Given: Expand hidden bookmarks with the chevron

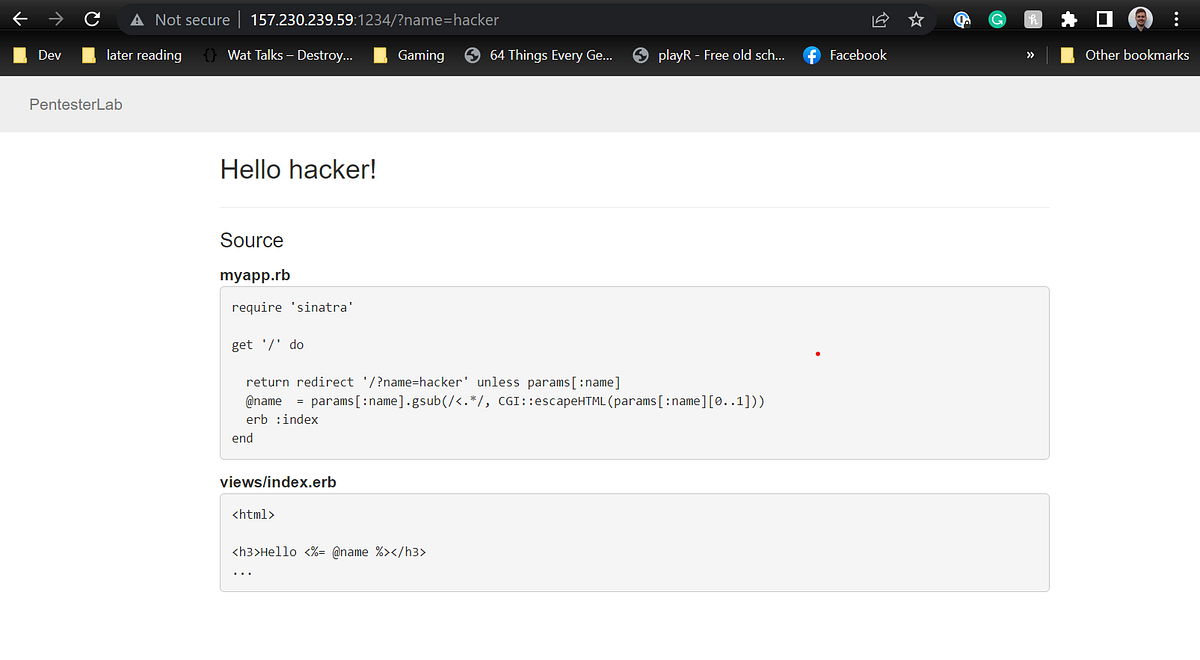Looking at the screenshot, I should 1030,55.
